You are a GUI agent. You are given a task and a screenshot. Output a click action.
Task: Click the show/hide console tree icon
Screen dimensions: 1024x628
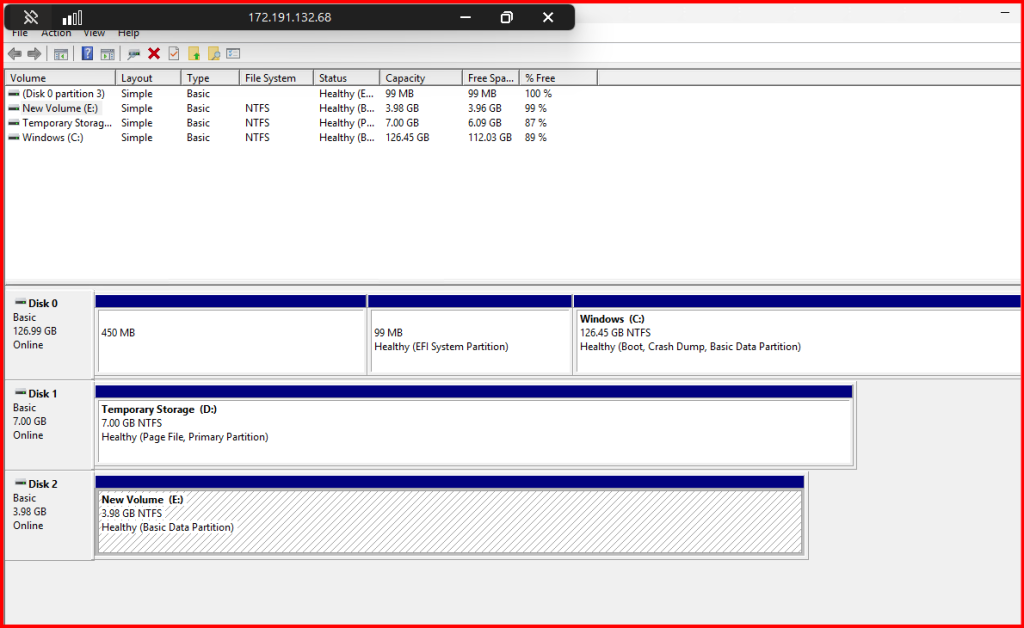61,54
